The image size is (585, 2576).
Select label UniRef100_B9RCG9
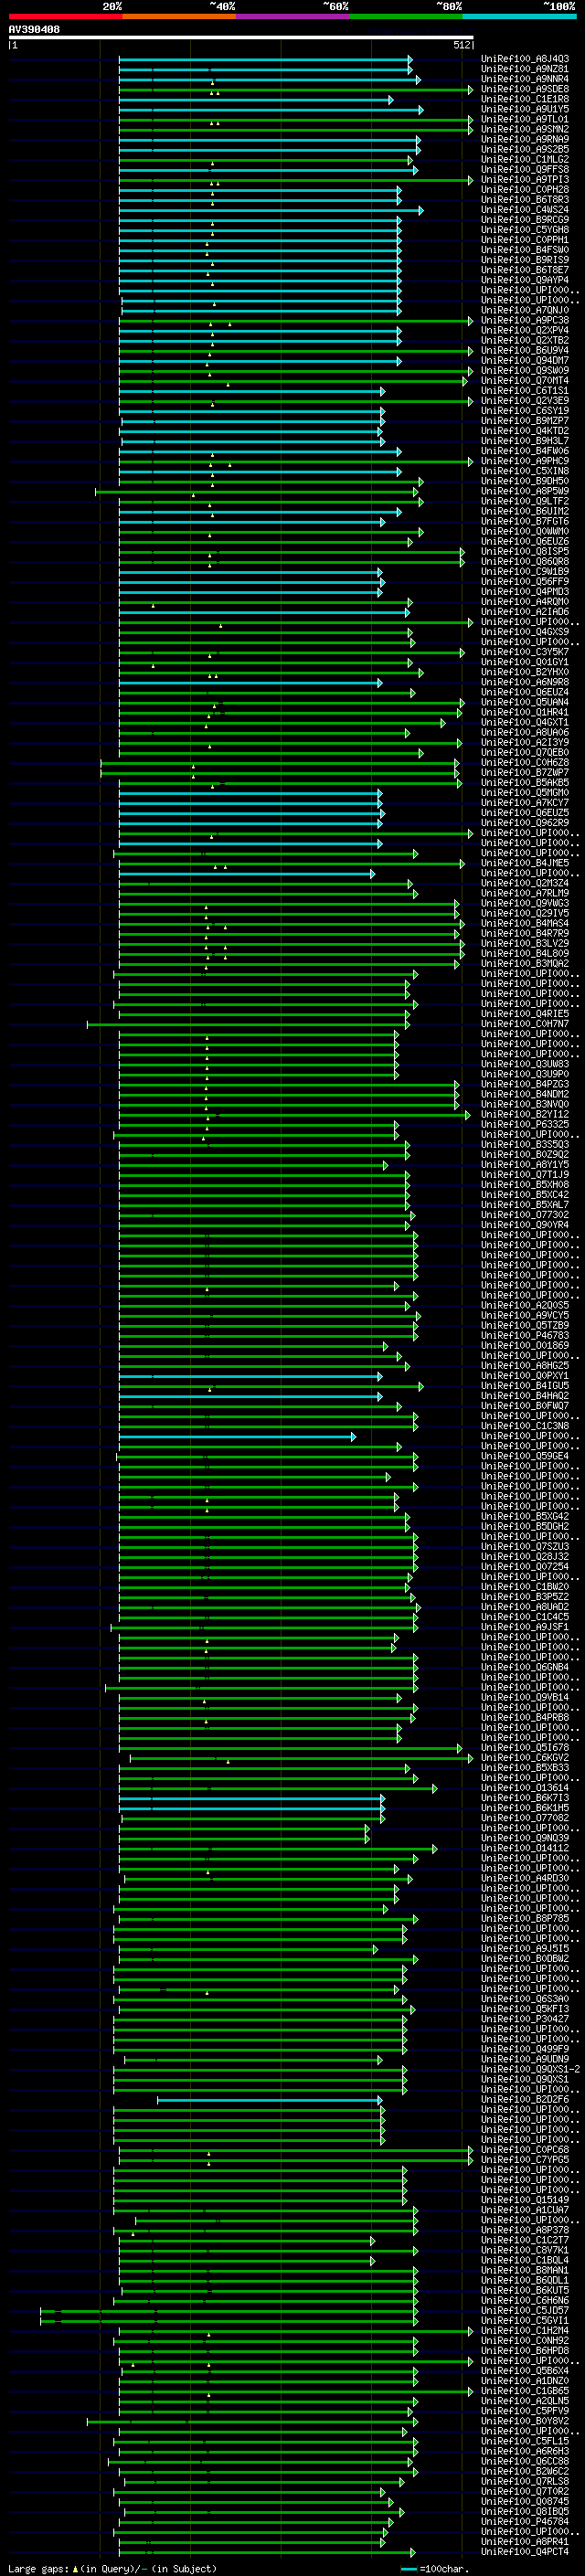[x=525, y=220]
